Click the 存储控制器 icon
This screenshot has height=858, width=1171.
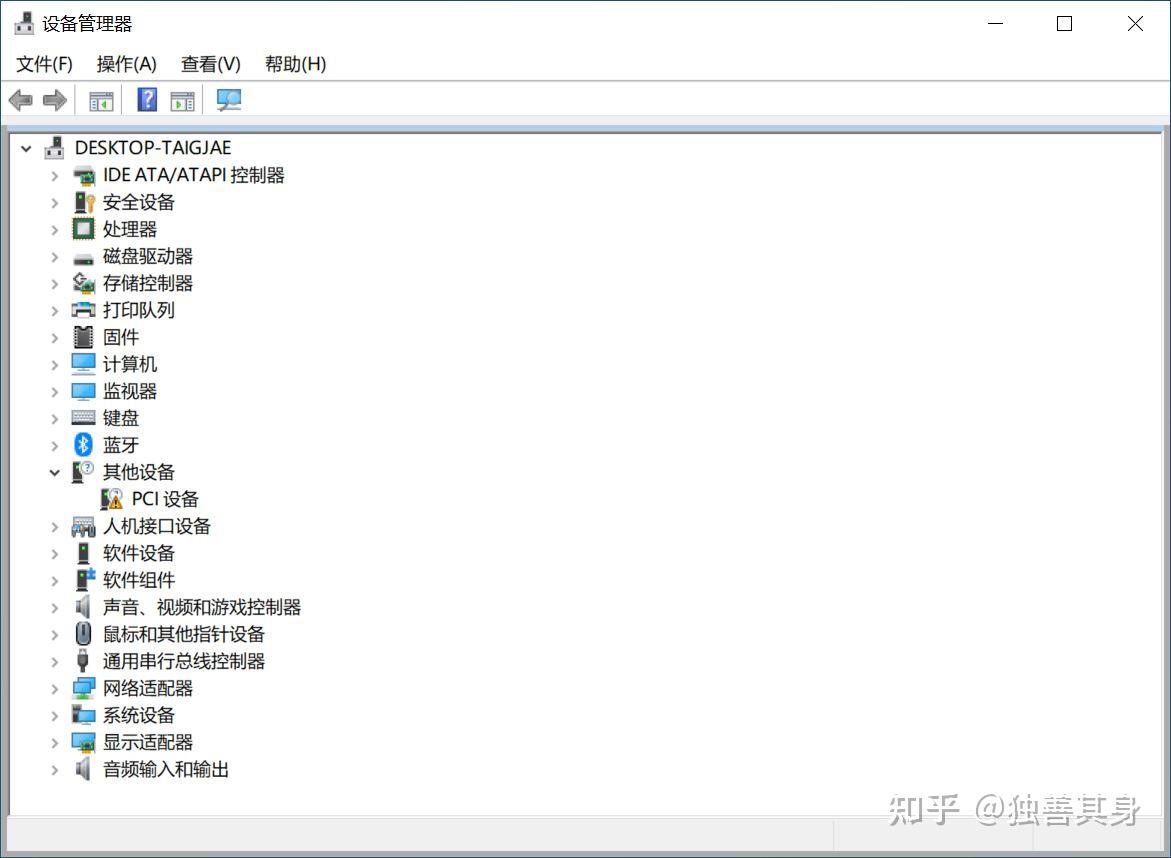(x=84, y=283)
